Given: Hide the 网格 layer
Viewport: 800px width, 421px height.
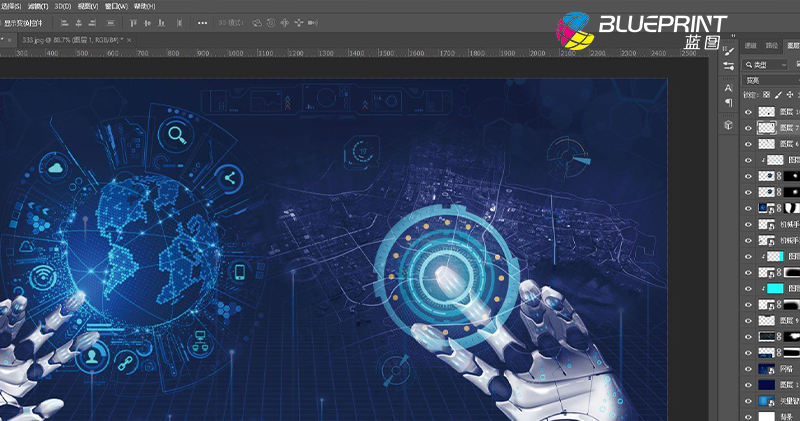Looking at the screenshot, I should click(748, 369).
